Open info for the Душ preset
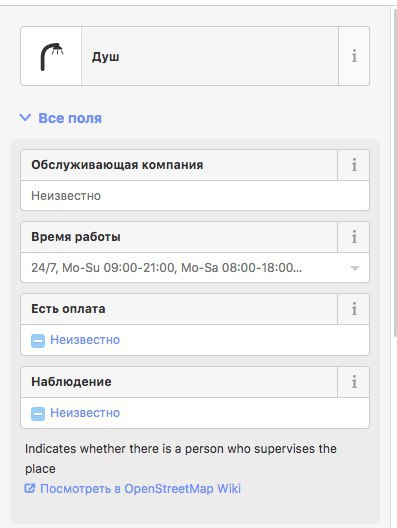Viewport: 397px width, 528px height. coord(354,56)
